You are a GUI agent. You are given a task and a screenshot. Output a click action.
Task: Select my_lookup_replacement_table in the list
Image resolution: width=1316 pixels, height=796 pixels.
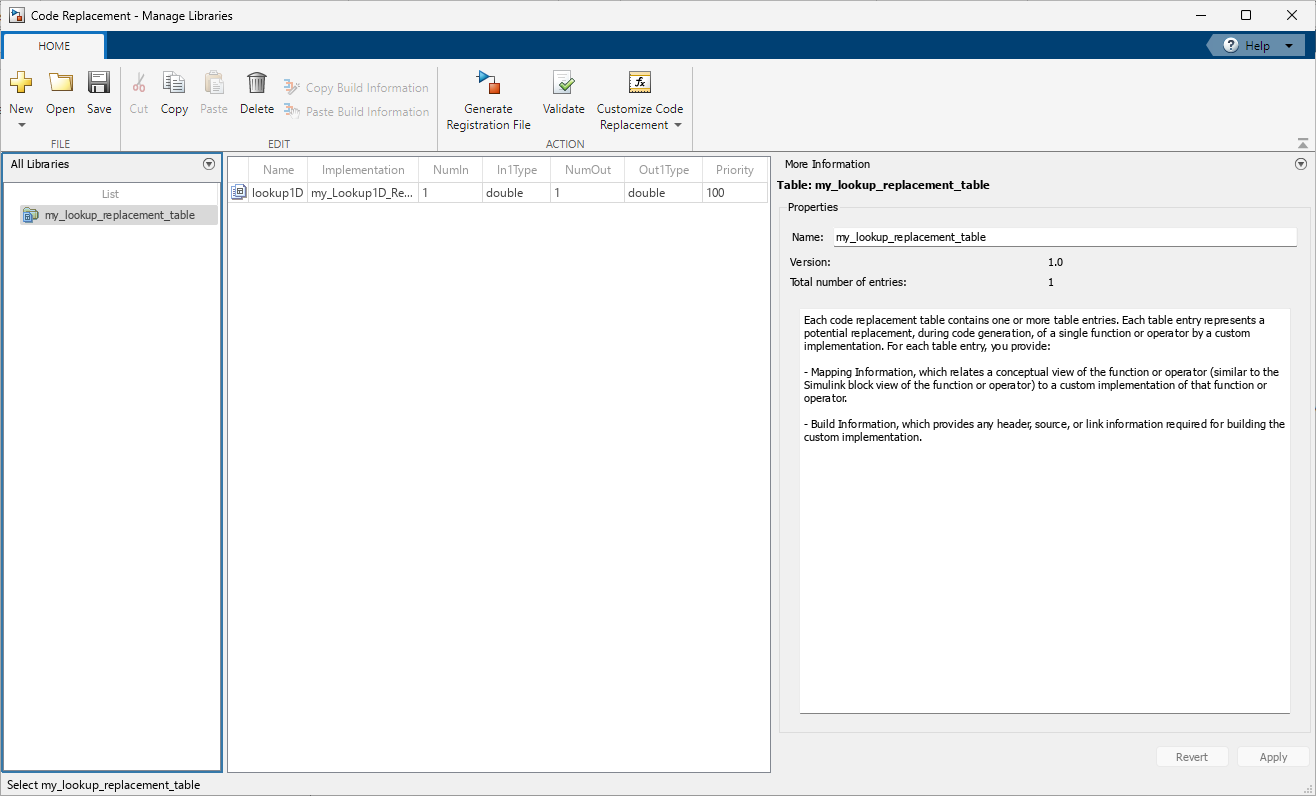tap(119, 215)
